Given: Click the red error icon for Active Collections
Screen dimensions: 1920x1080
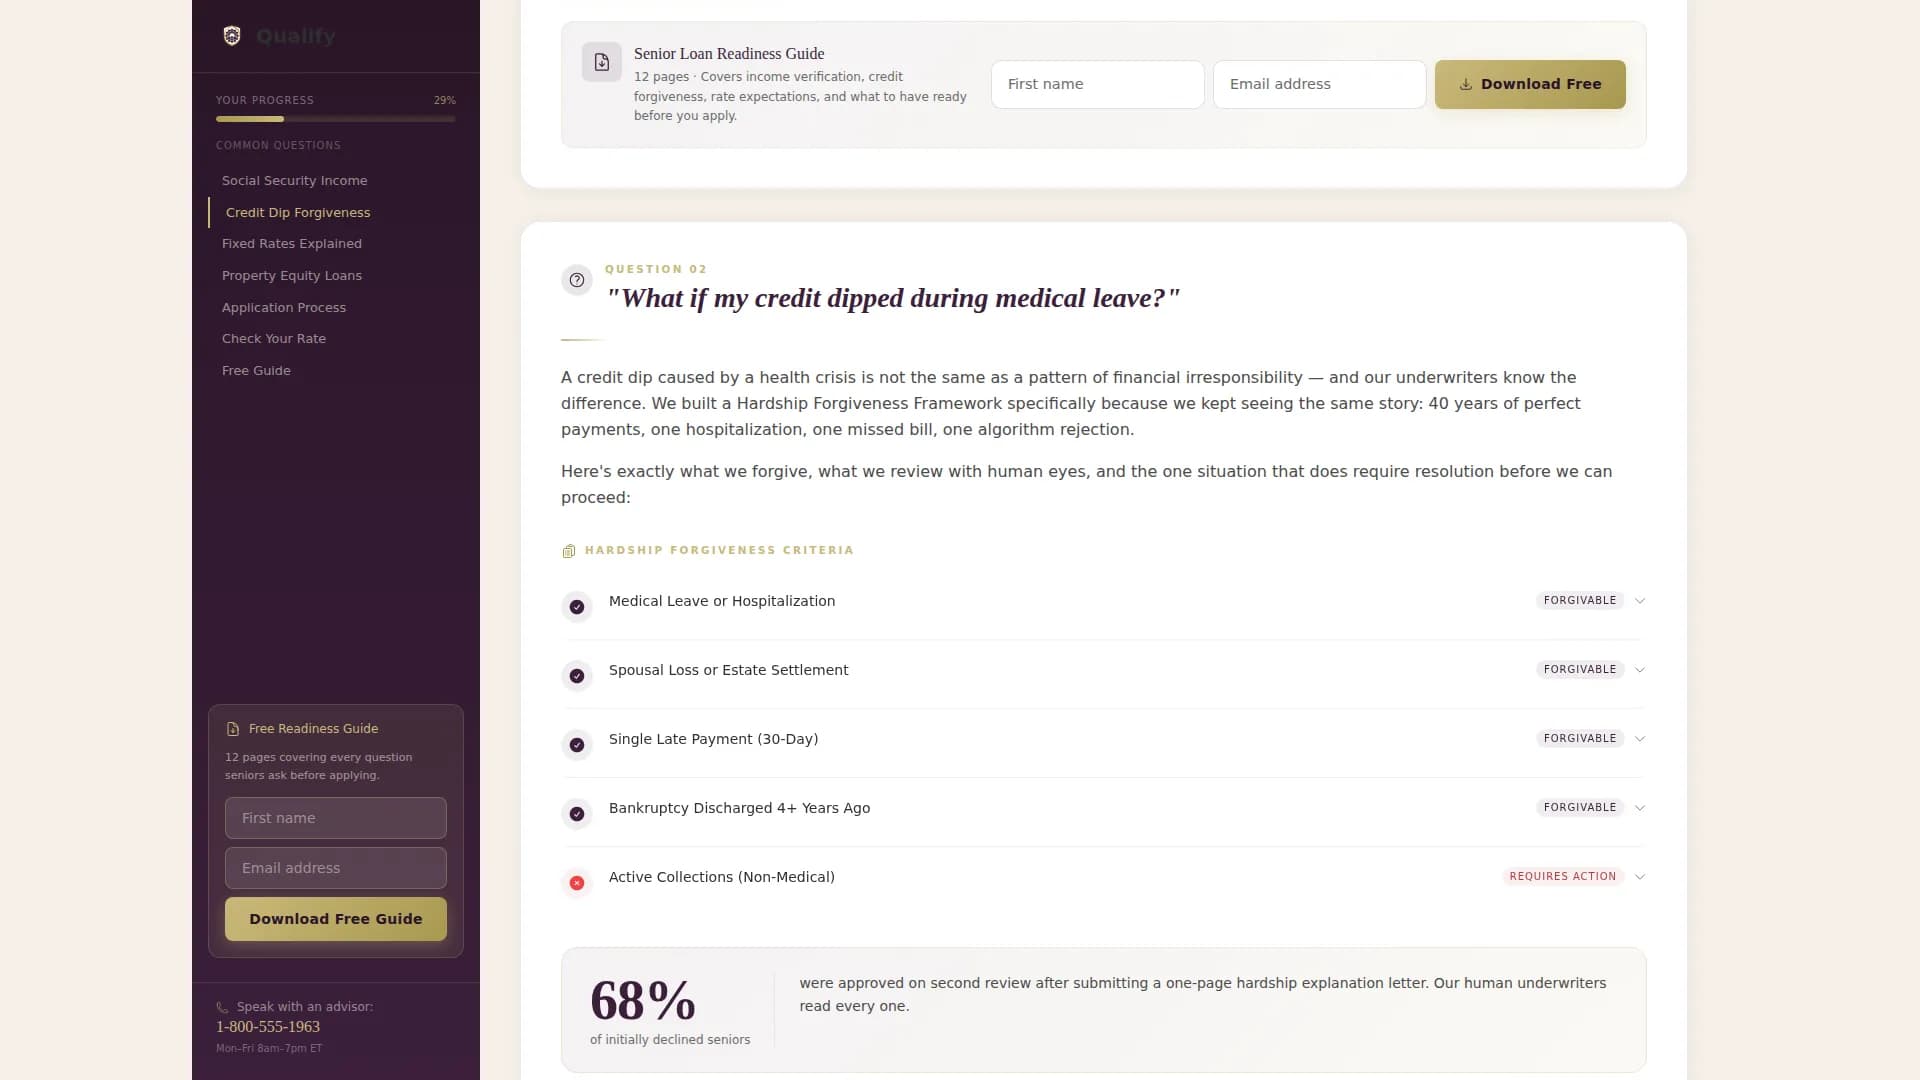Looking at the screenshot, I should point(577,883).
